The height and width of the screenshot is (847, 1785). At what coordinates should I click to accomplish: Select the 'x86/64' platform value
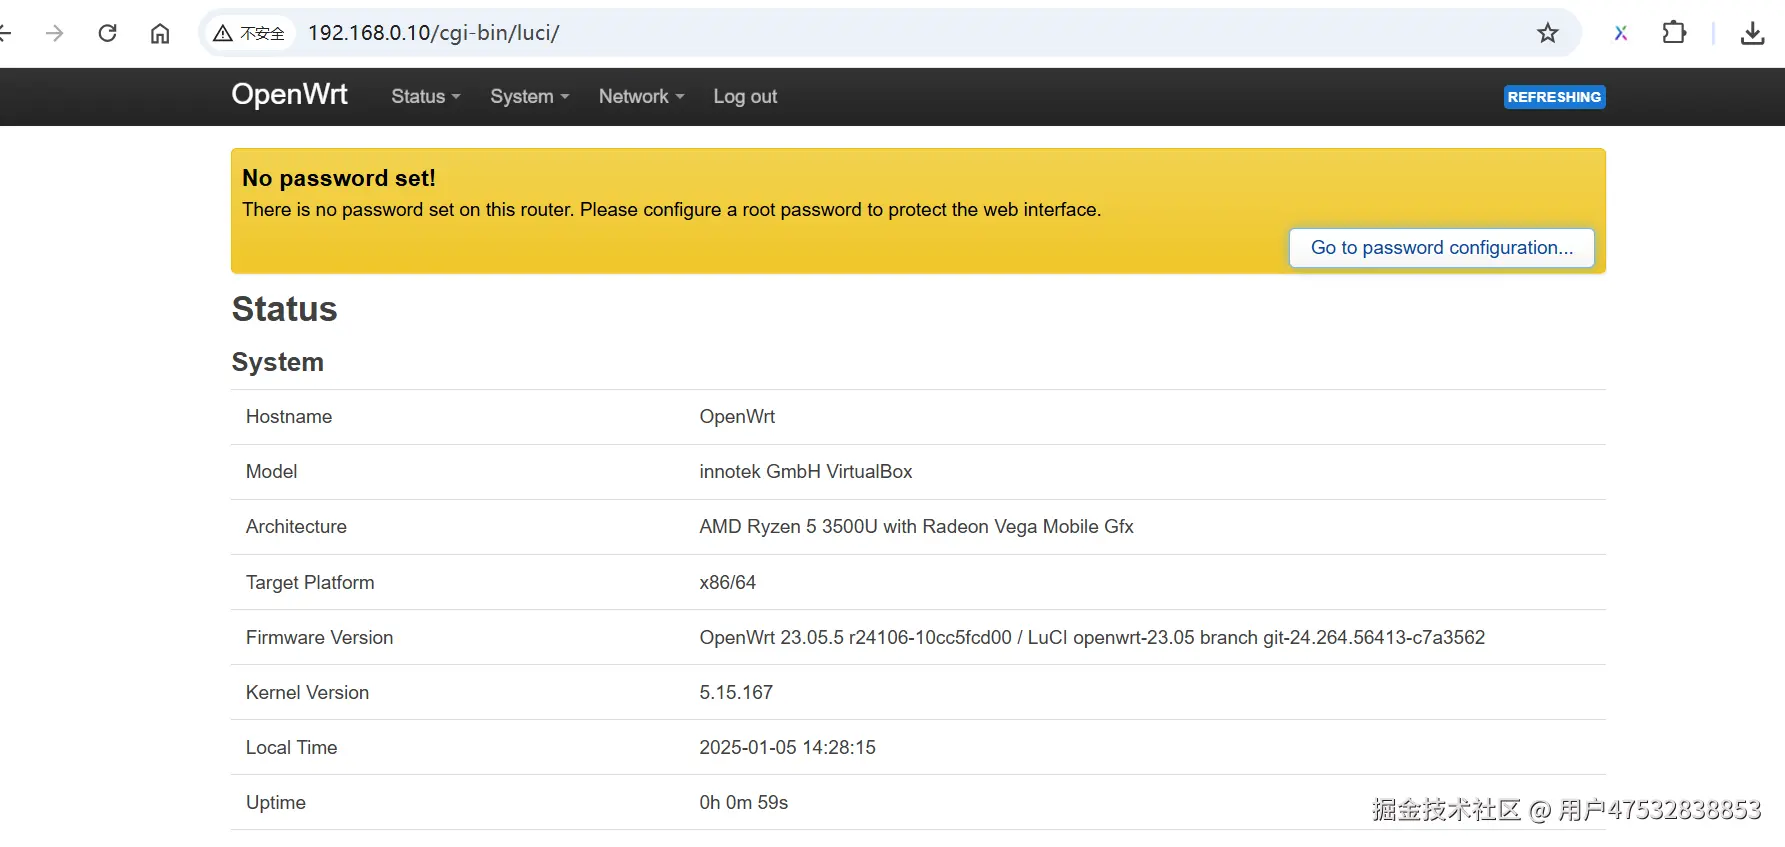coord(727,583)
